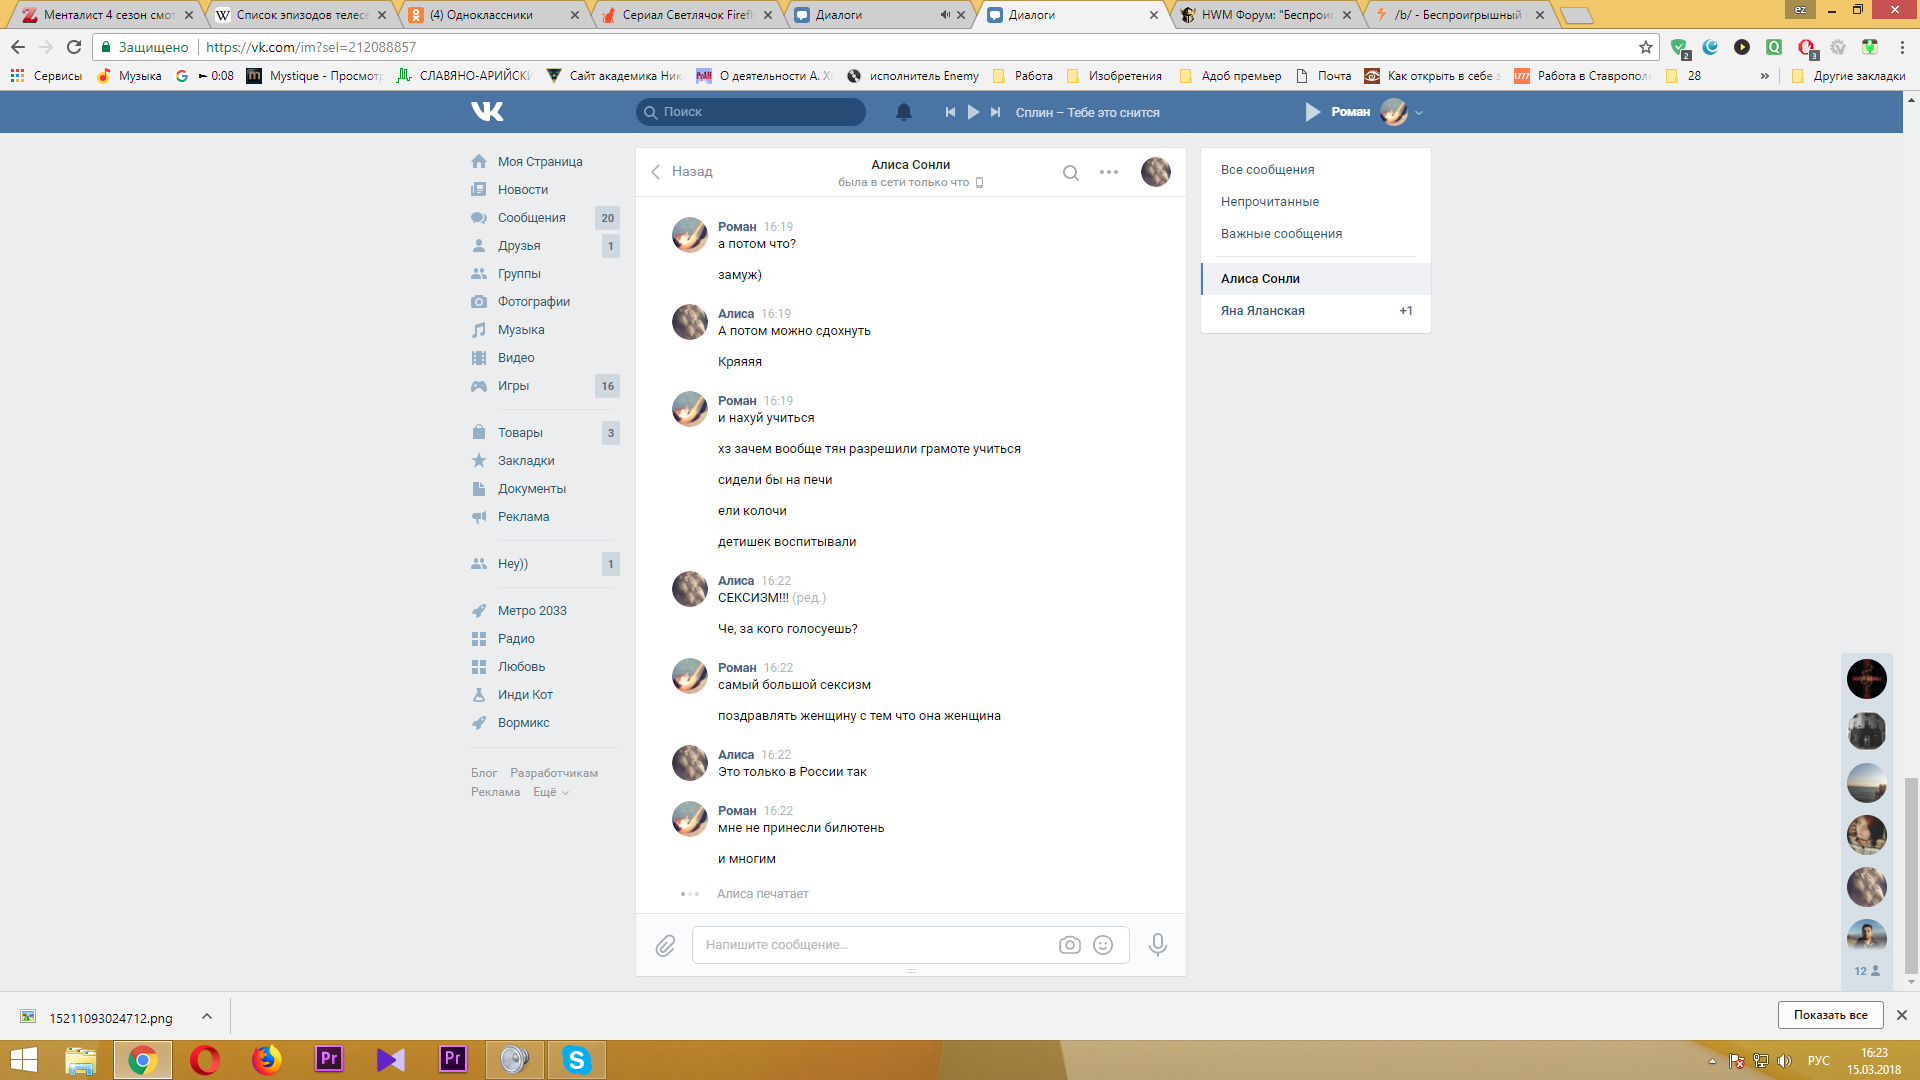
Task: Open the three-dots conversation actions menu
Action: coord(1109,172)
